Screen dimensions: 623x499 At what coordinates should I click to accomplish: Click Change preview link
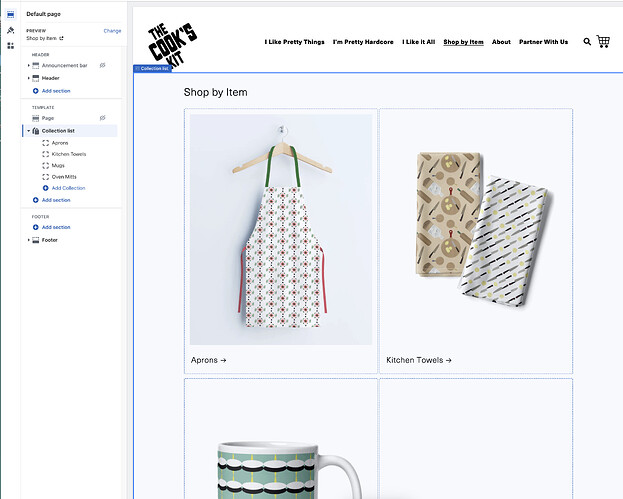[112, 31]
